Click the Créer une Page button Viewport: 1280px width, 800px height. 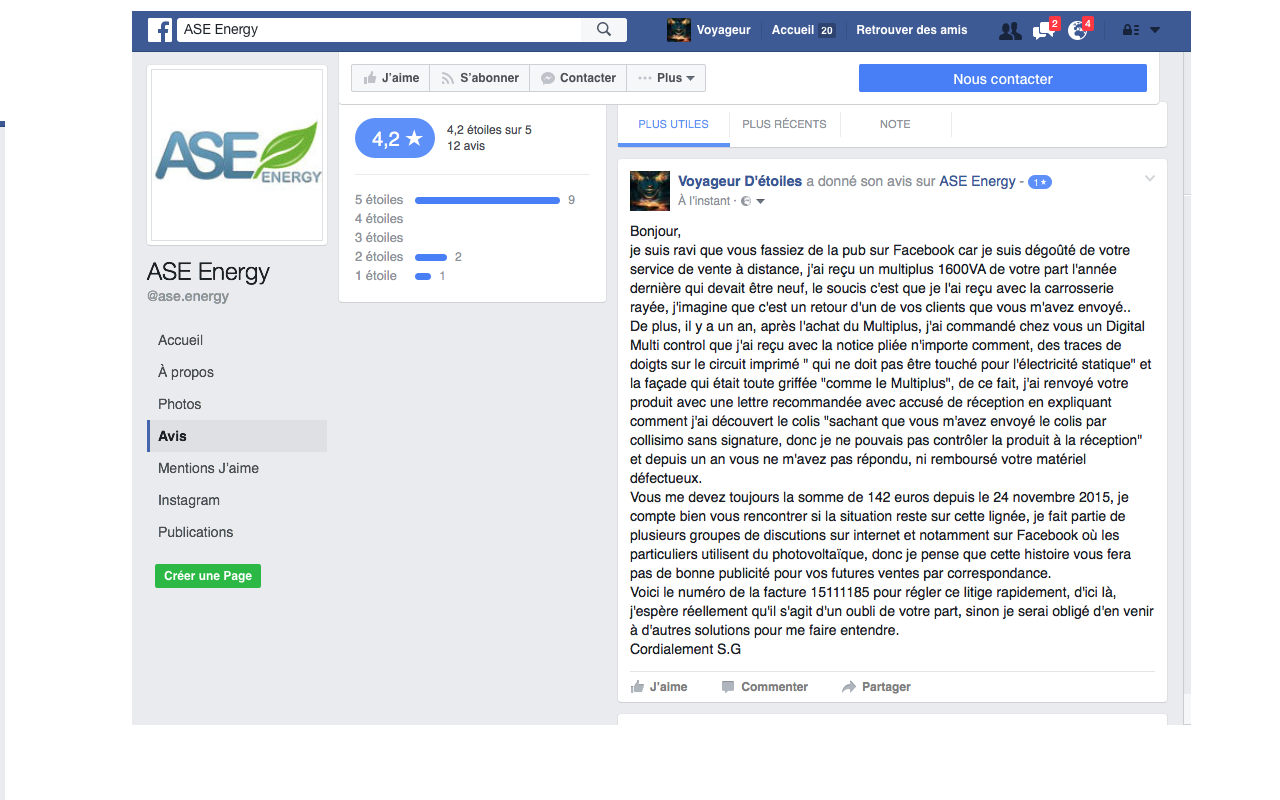click(208, 576)
